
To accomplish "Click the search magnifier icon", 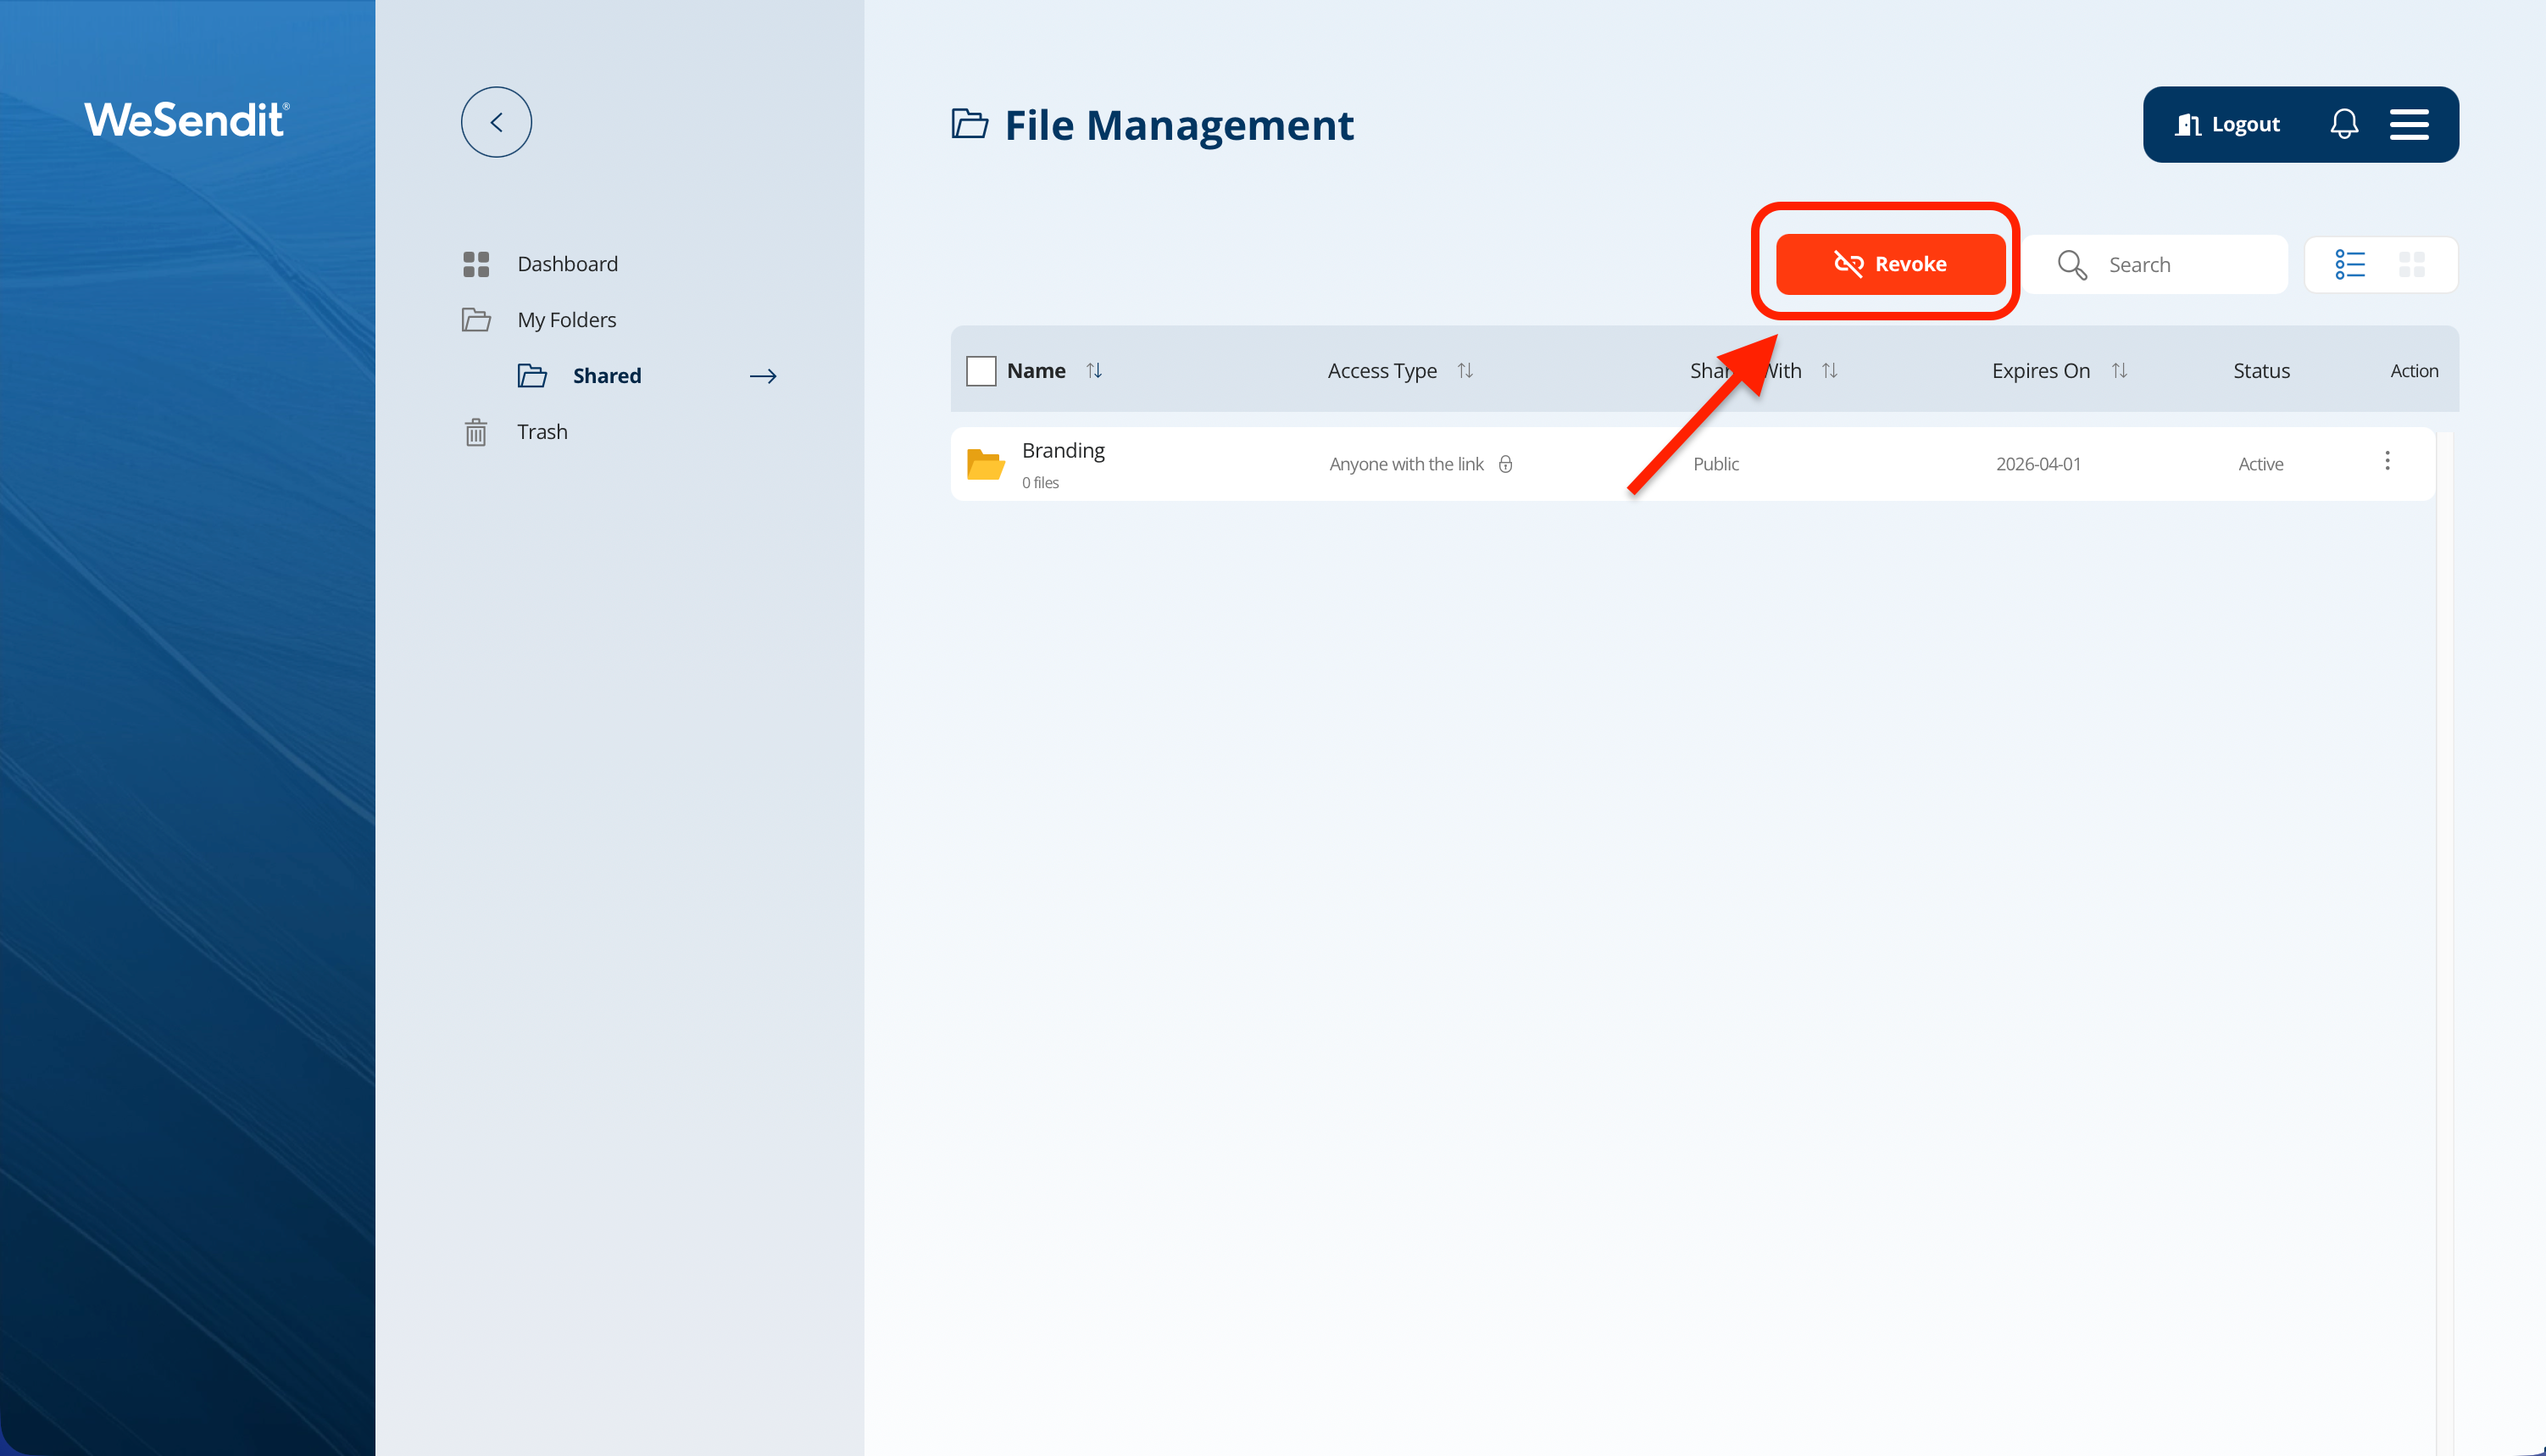I will coord(2071,265).
